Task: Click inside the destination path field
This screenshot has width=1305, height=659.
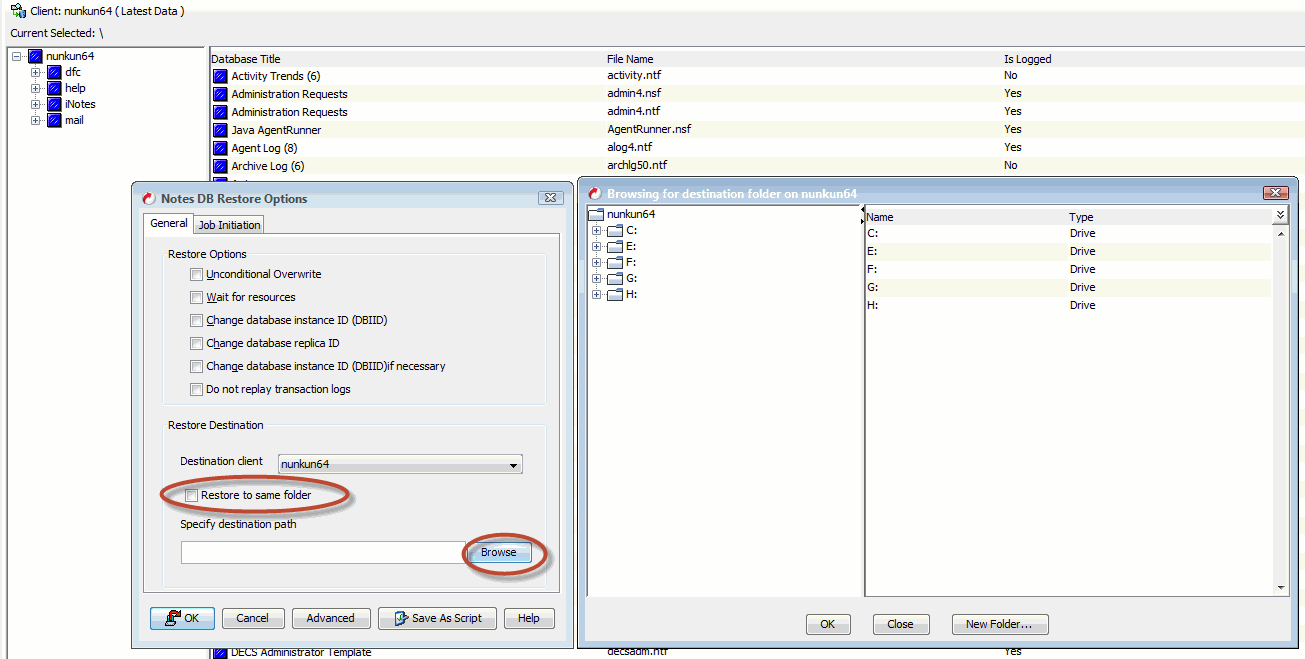Action: [320, 552]
